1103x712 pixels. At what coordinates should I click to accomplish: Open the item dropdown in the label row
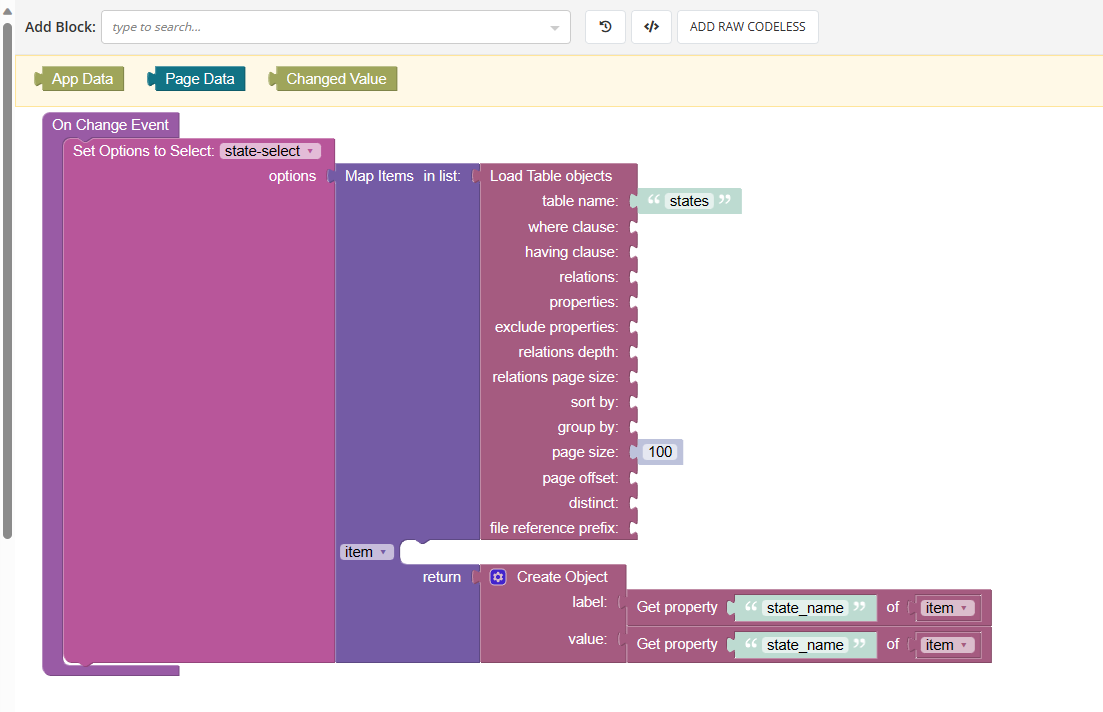(x=946, y=607)
